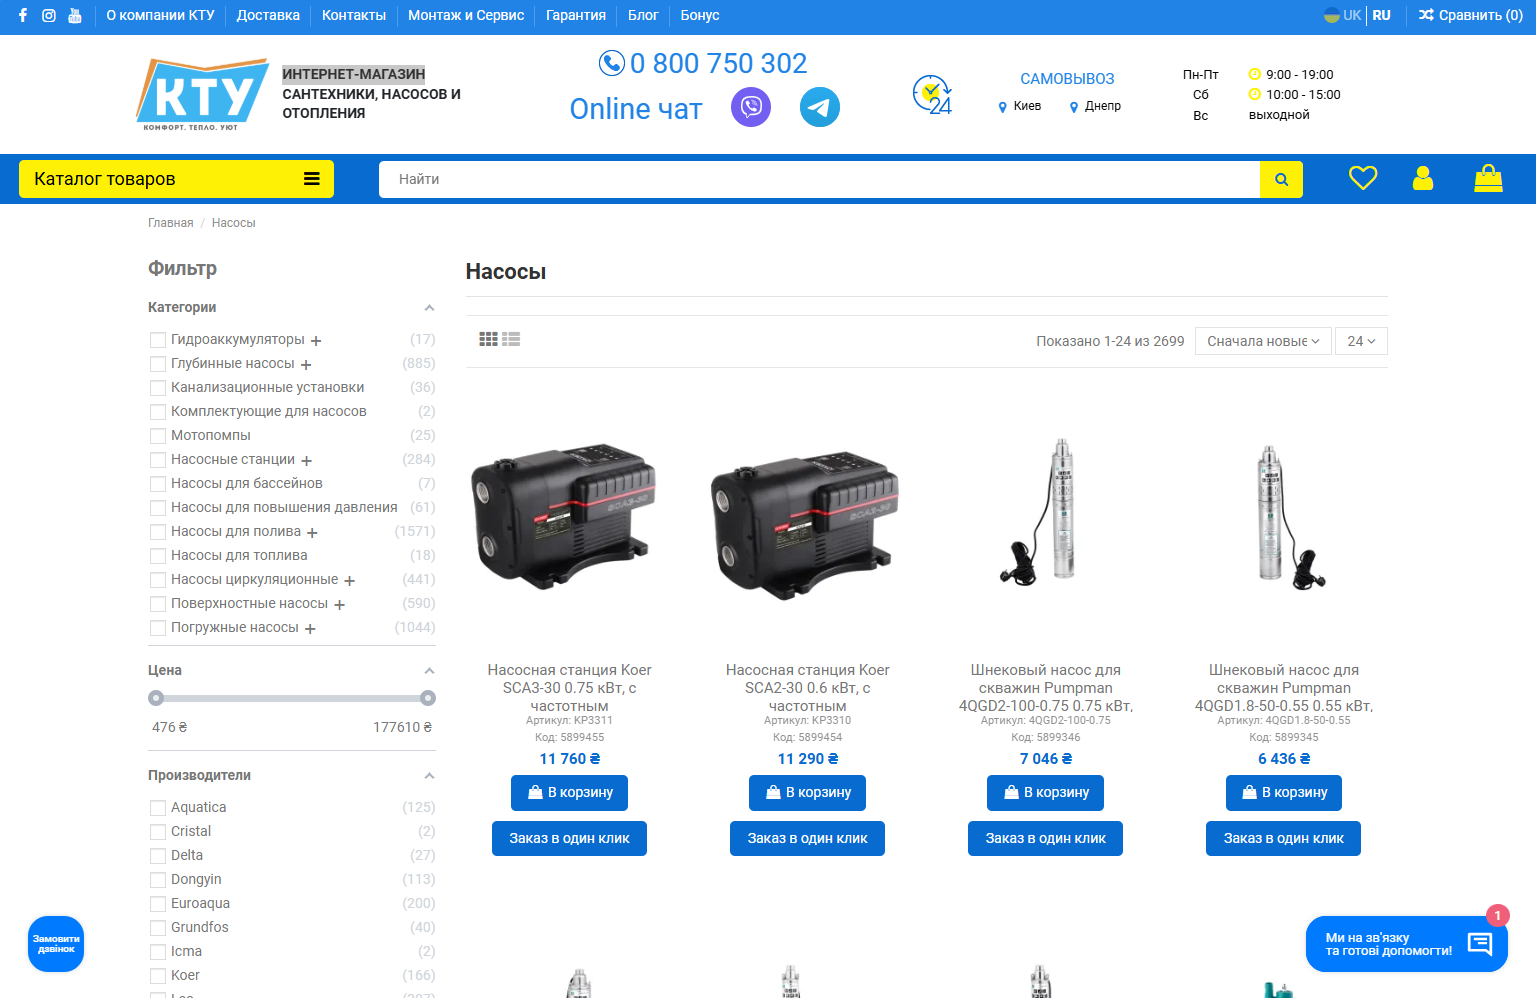
Task: Start a Viber chat
Action: tap(751, 107)
